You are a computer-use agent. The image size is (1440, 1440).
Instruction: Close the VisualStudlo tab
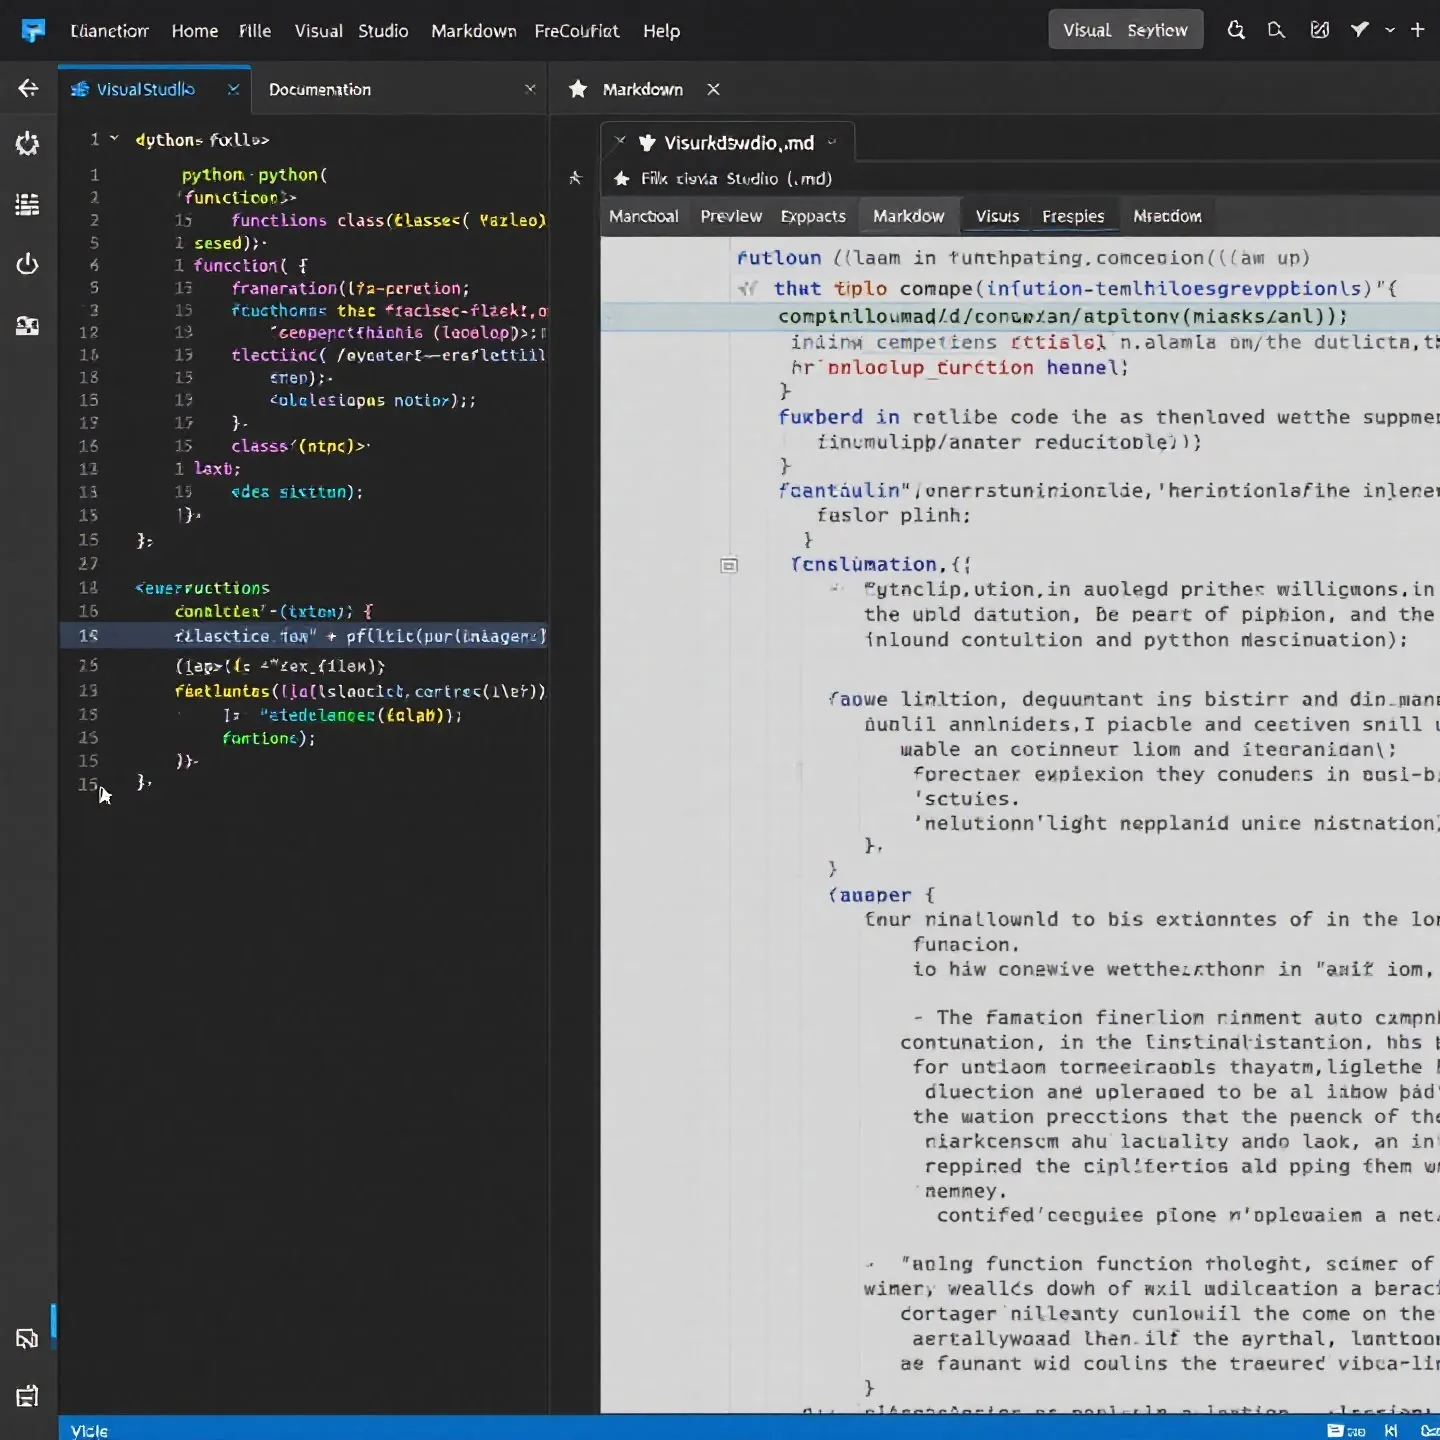coord(233,89)
